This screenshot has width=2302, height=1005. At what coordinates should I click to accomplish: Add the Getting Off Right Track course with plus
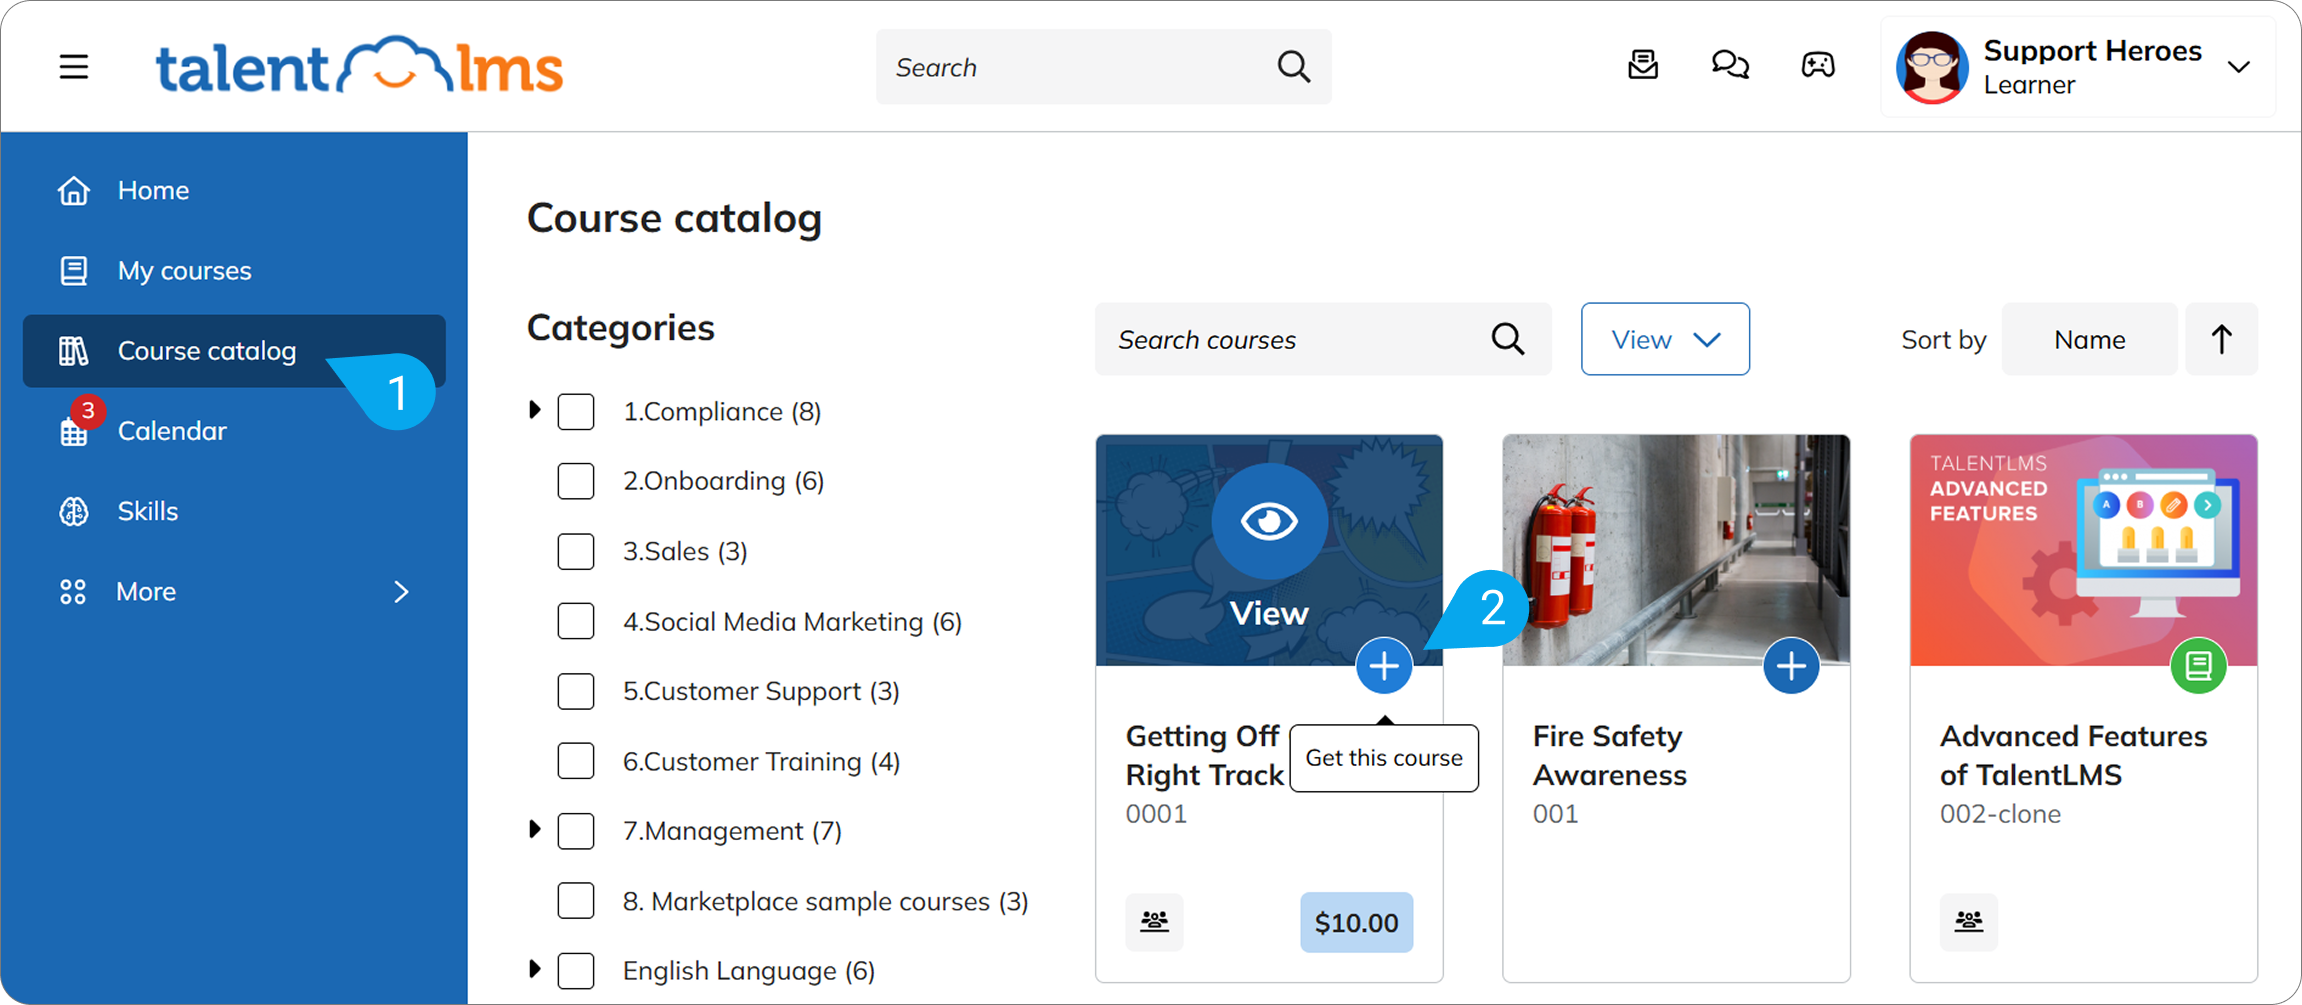(1384, 666)
